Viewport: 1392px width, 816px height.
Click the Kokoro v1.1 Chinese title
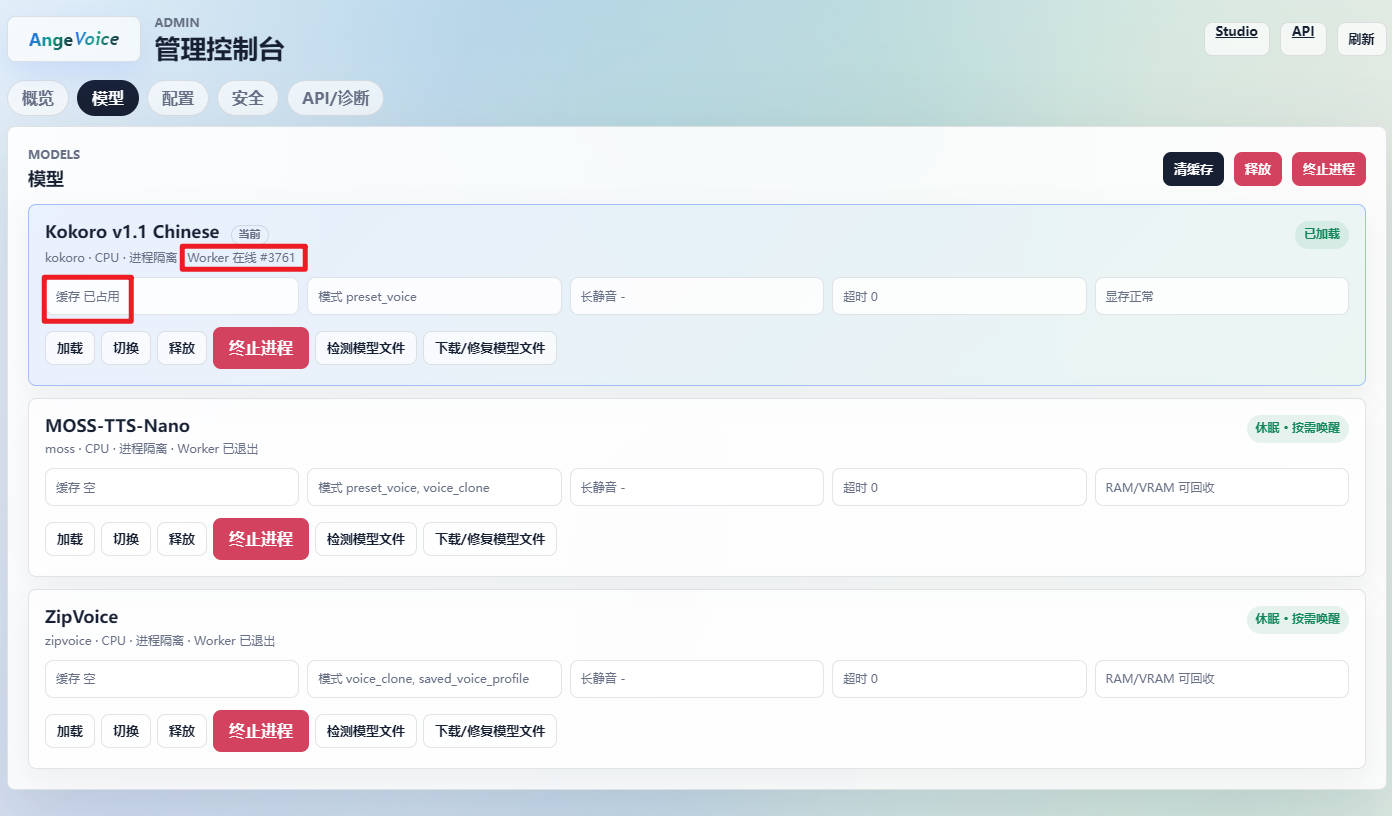[132, 232]
